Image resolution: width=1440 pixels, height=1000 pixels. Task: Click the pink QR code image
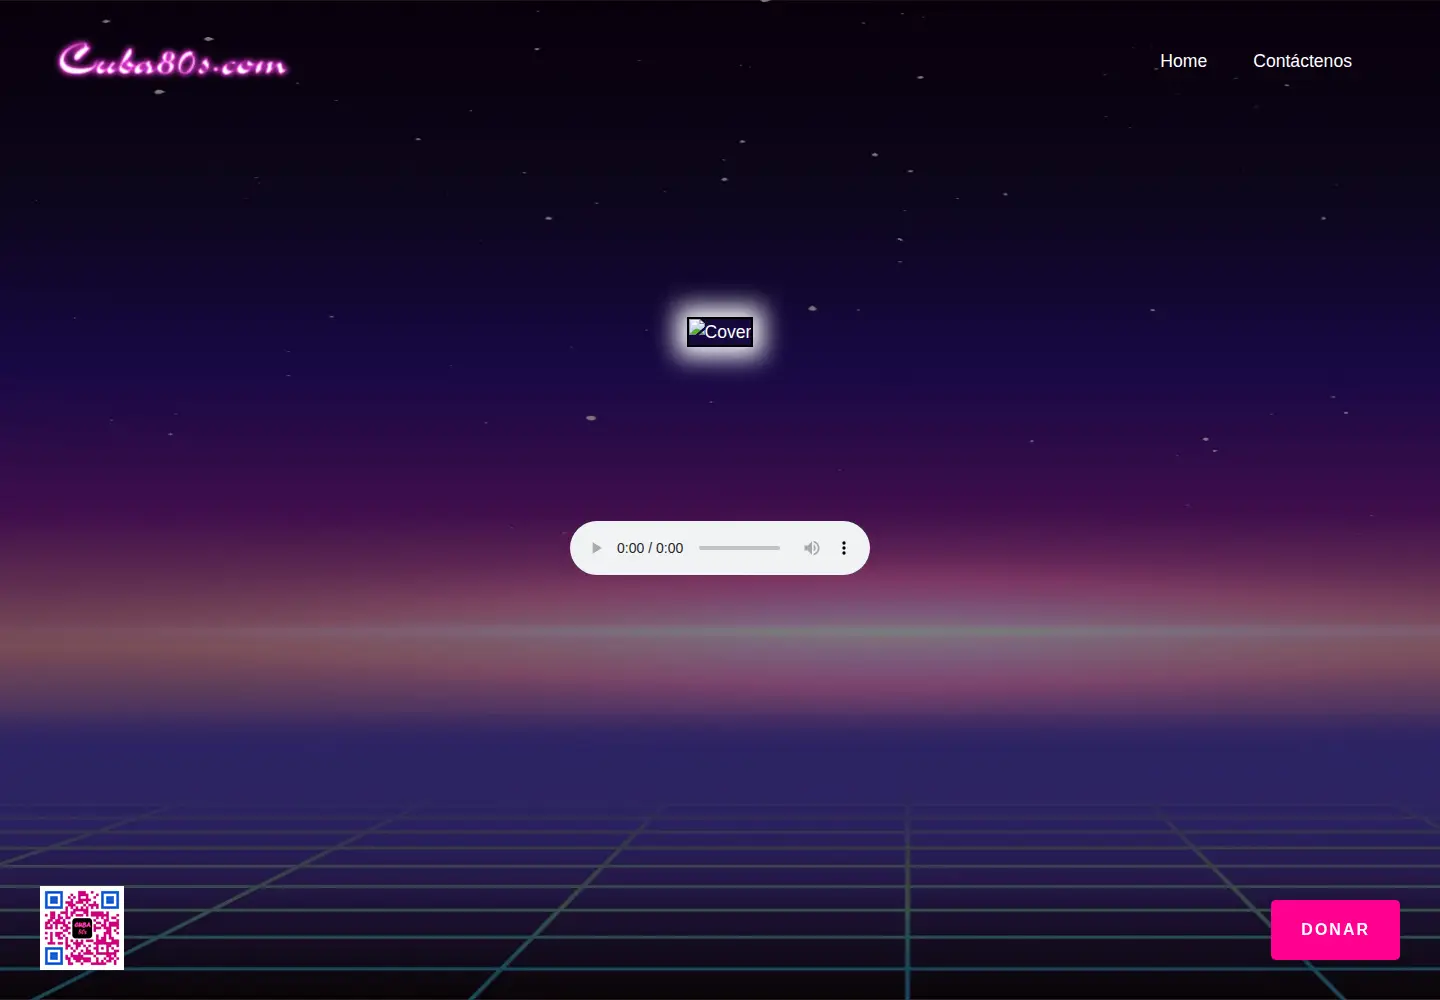[x=82, y=928]
